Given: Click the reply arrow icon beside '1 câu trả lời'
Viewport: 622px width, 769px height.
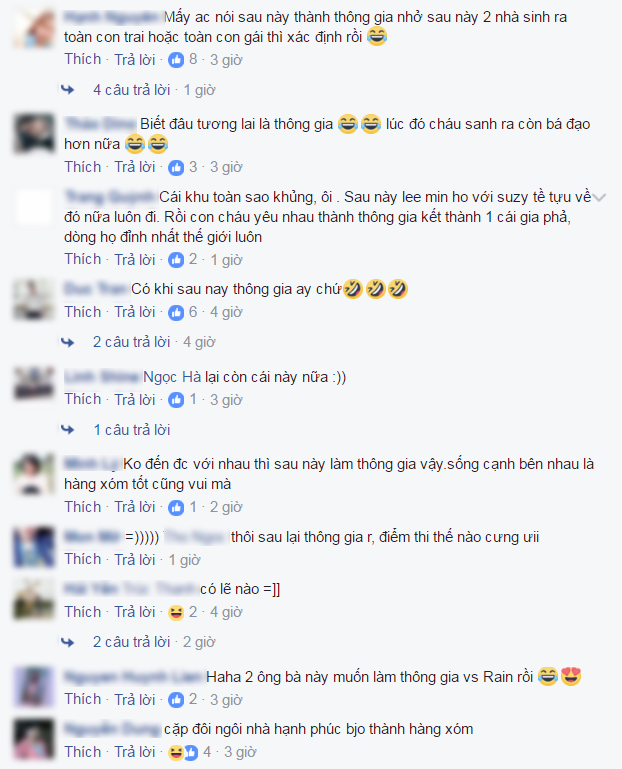Looking at the screenshot, I should 68,430.
